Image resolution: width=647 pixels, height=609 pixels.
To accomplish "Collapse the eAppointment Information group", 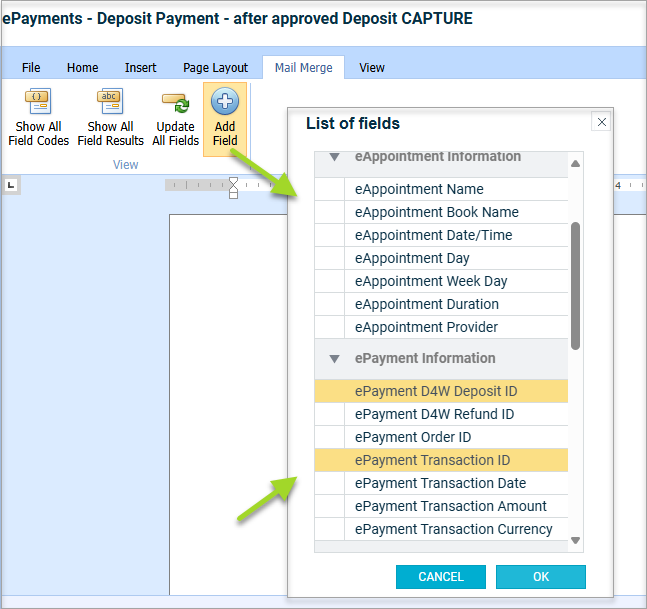I will 335,157.
